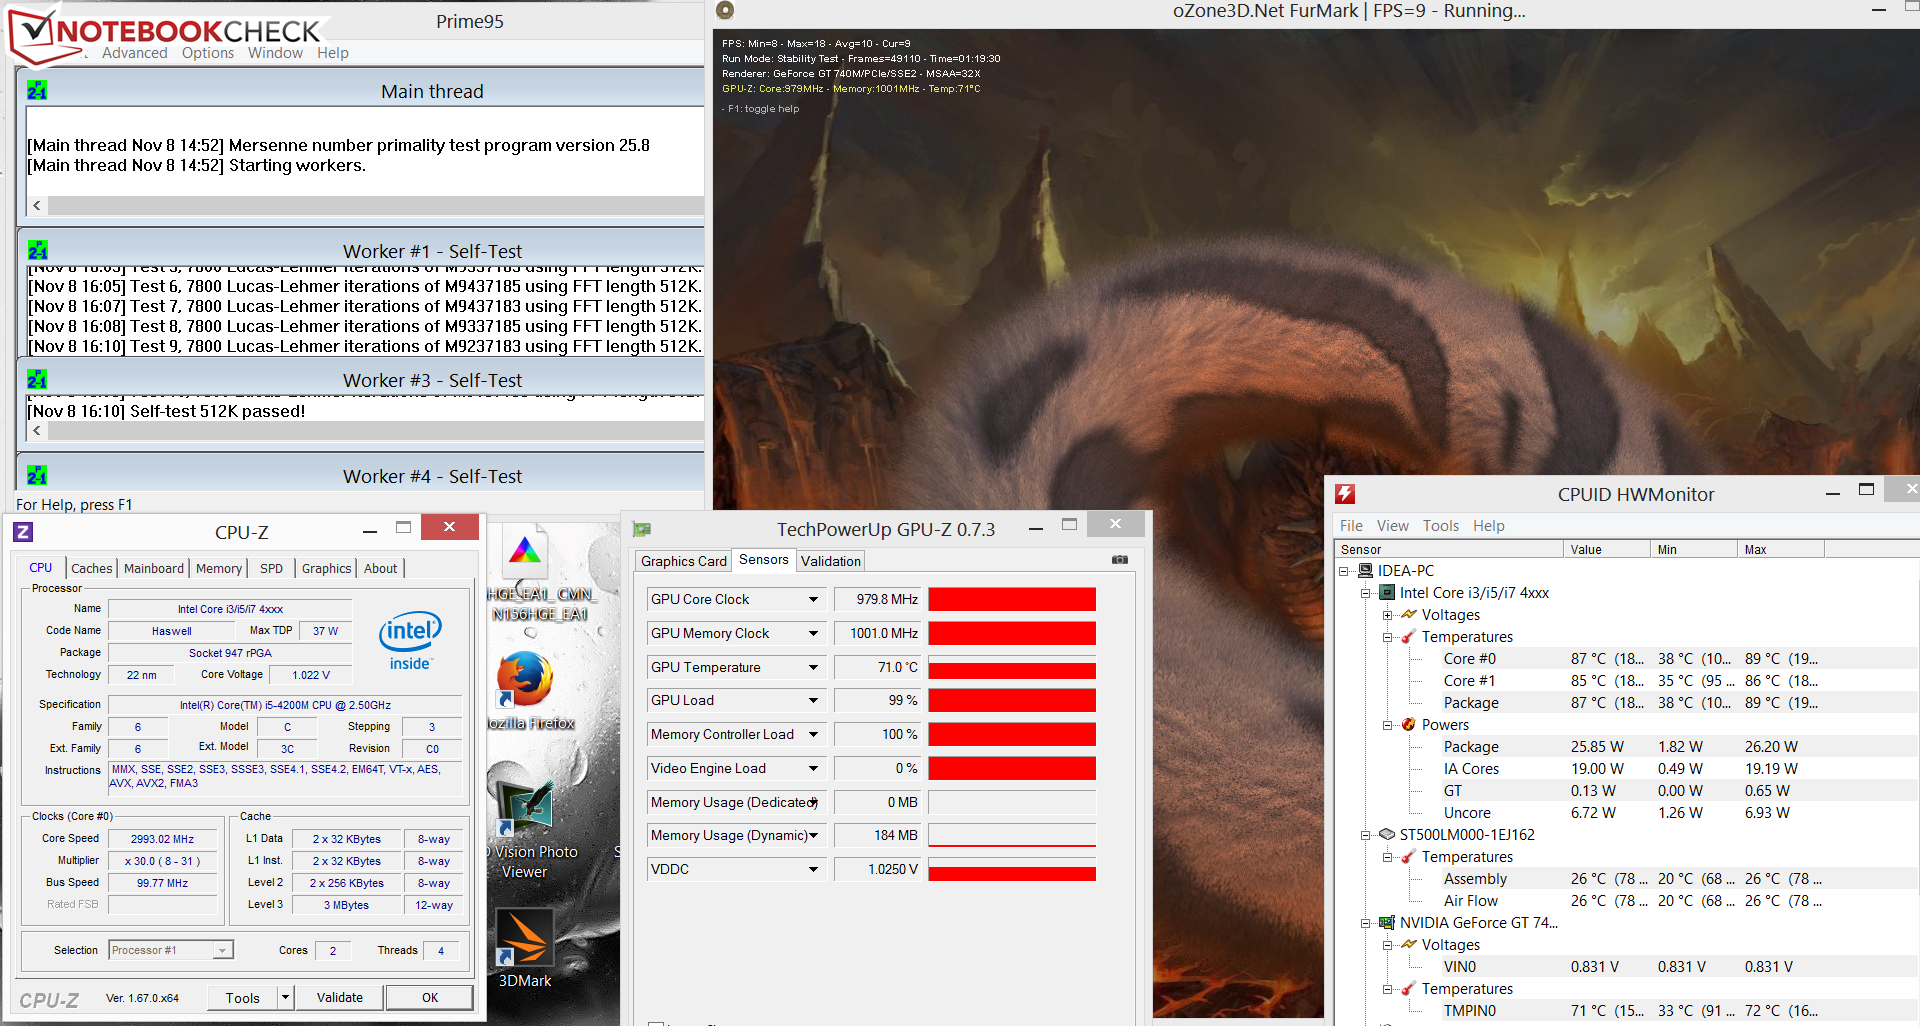Open the GPU Load sensor dropdown
The width and height of the screenshot is (1920, 1026).
[814, 701]
